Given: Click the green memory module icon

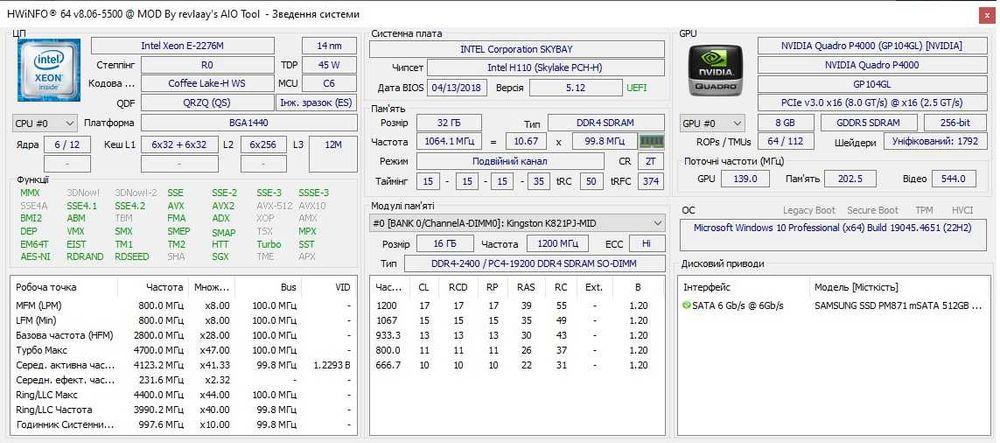Looking at the screenshot, I should (x=652, y=141).
